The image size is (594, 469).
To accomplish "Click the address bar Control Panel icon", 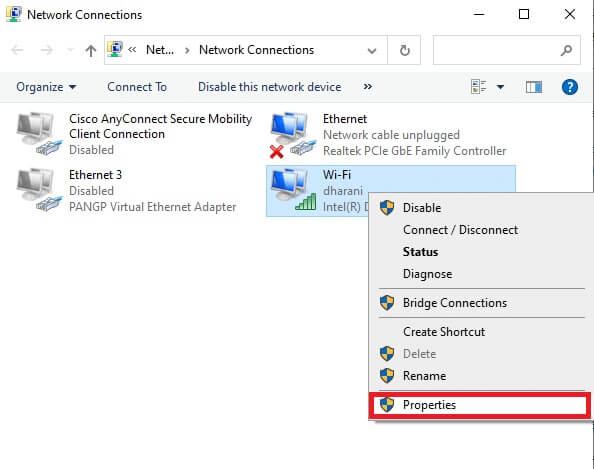I will pos(115,49).
